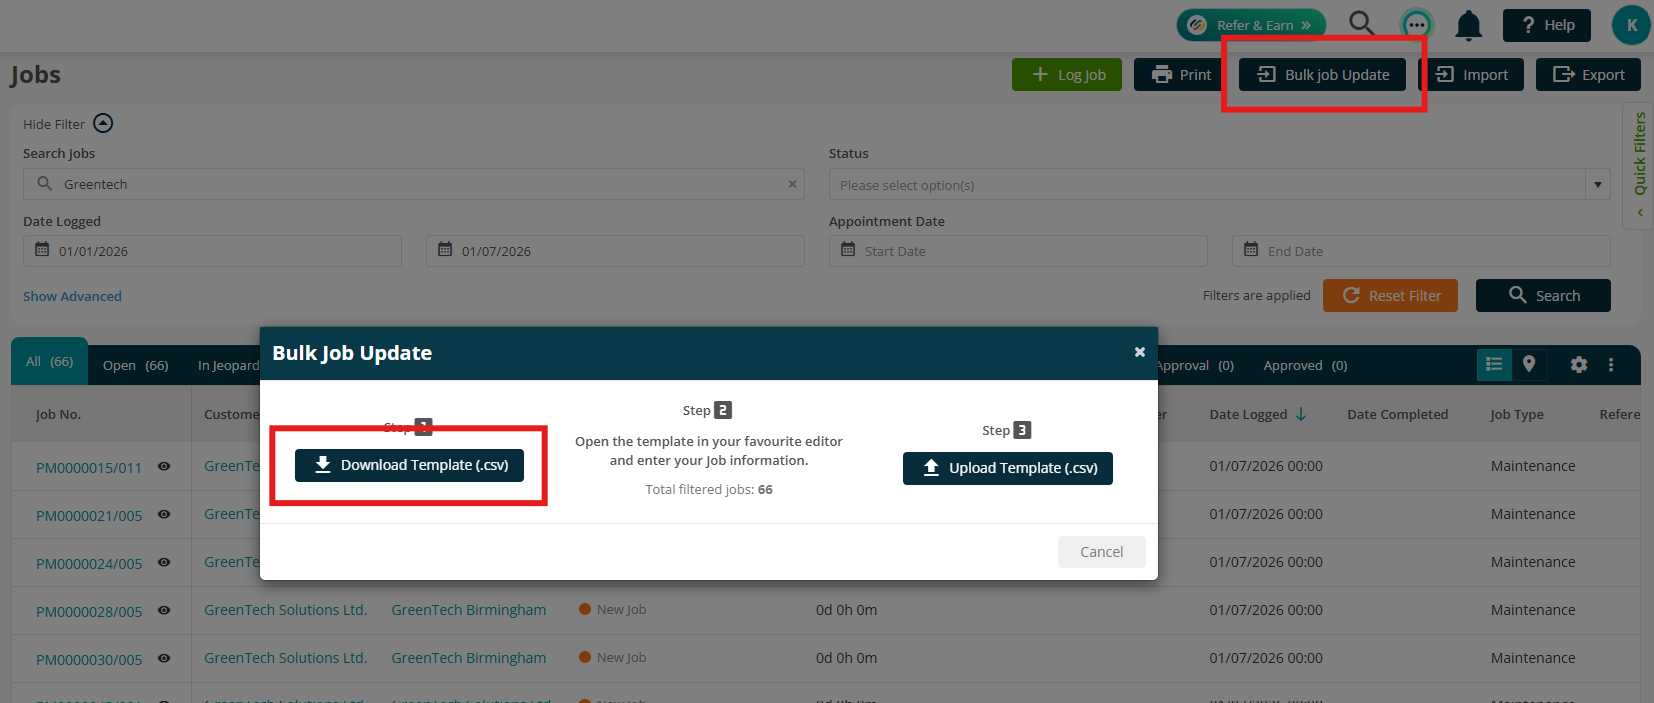This screenshot has width=1654, height=703.
Task: Switch to the map pin view
Action: (x=1529, y=365)
